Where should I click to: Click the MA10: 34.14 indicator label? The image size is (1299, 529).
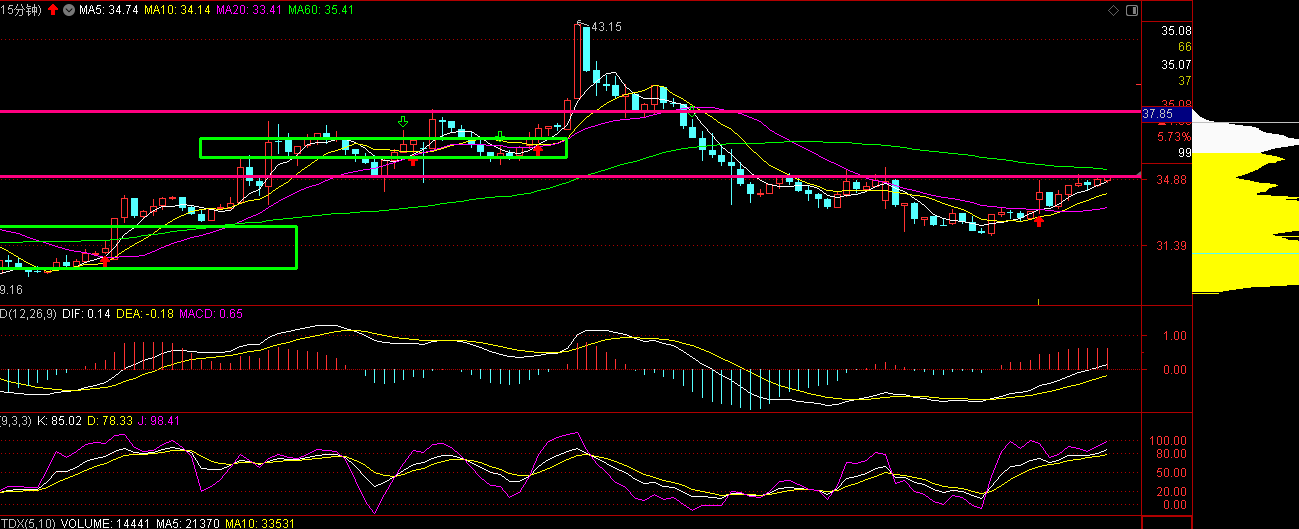pyautogui.click(x=177, y=10)
